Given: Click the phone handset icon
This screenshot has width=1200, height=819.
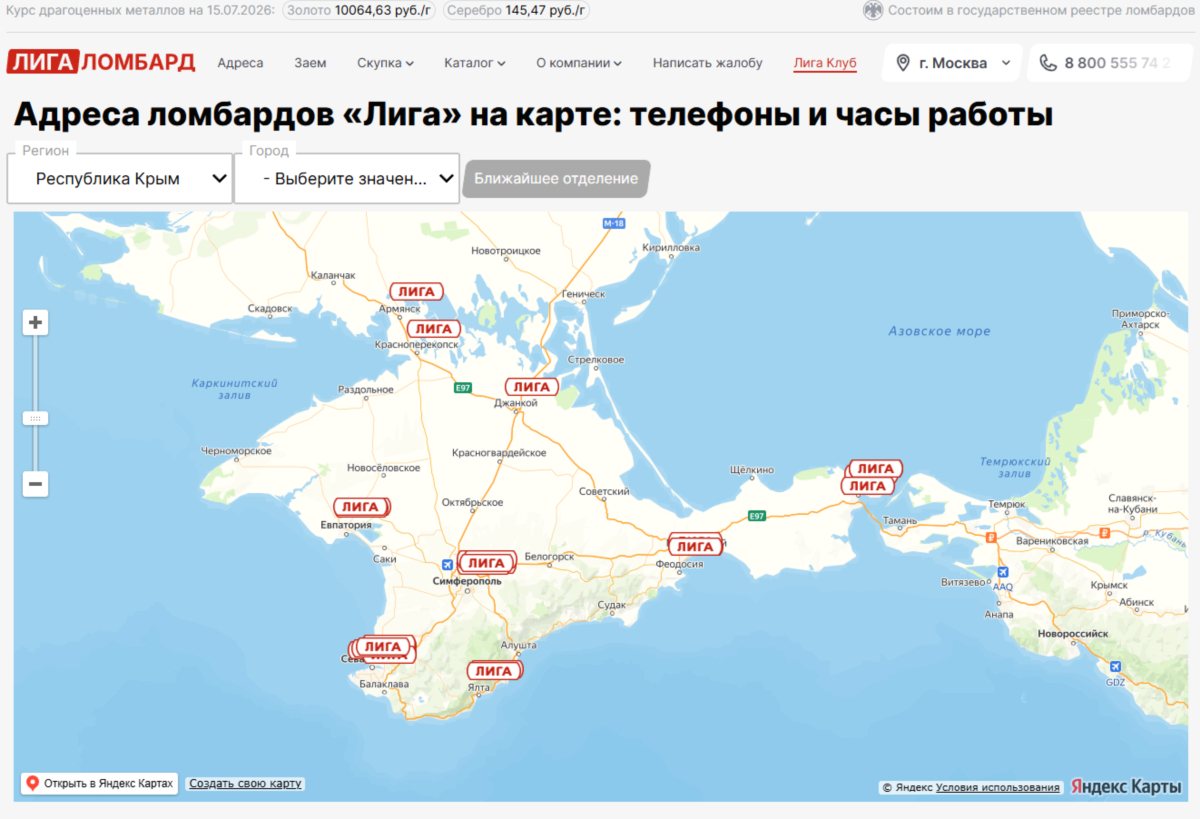Looking at the screenshot, I should pos(1048,63).
